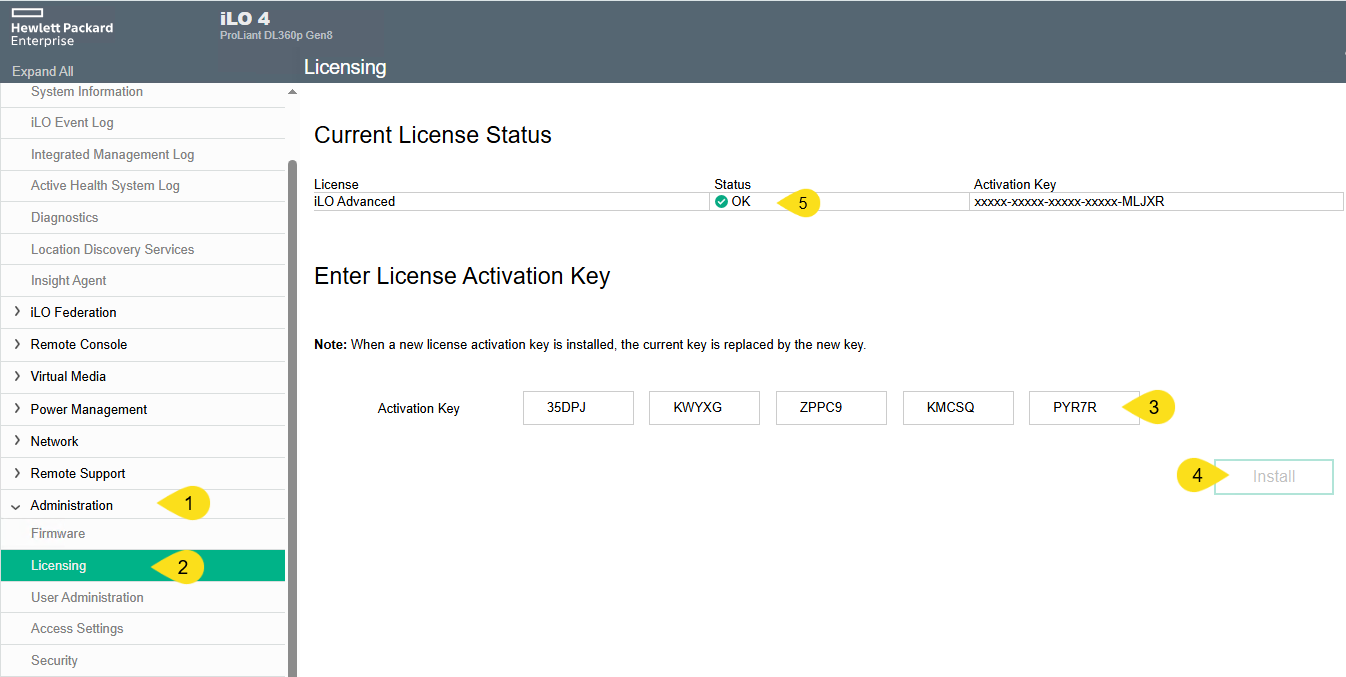Click the License column header
The height and width of the screenshot is (677, 1346).
[336, 185]
